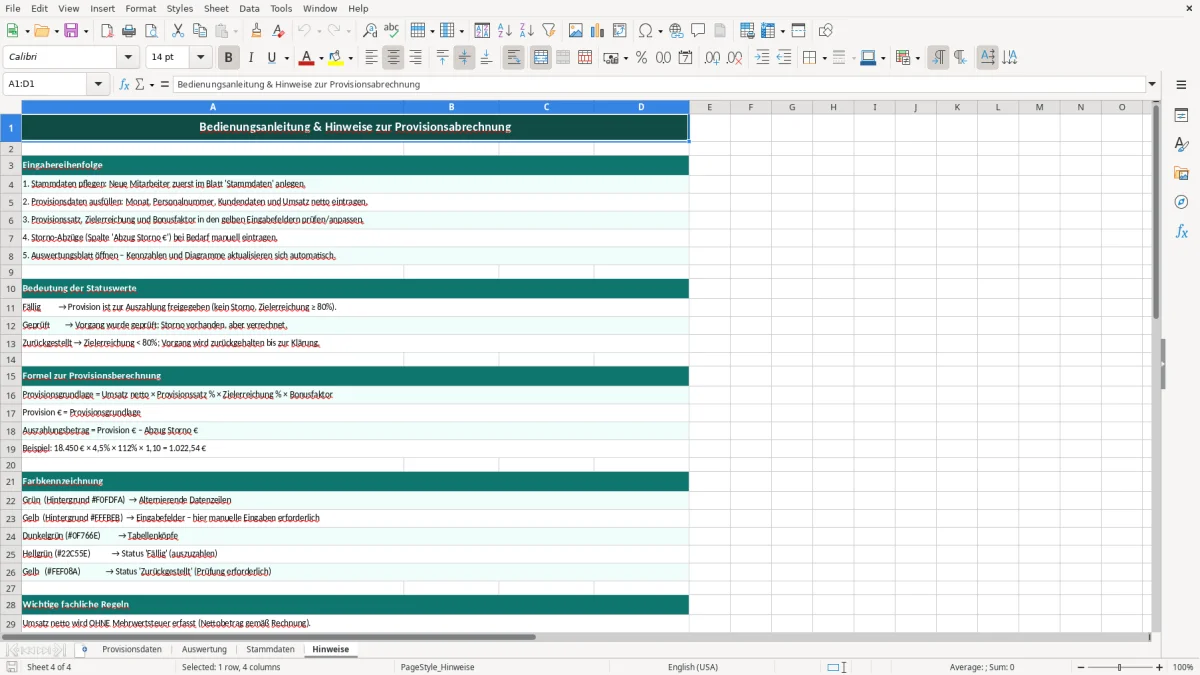
Task: Toggle Freeze Rows and Columns
Action: tap(798, 31)
